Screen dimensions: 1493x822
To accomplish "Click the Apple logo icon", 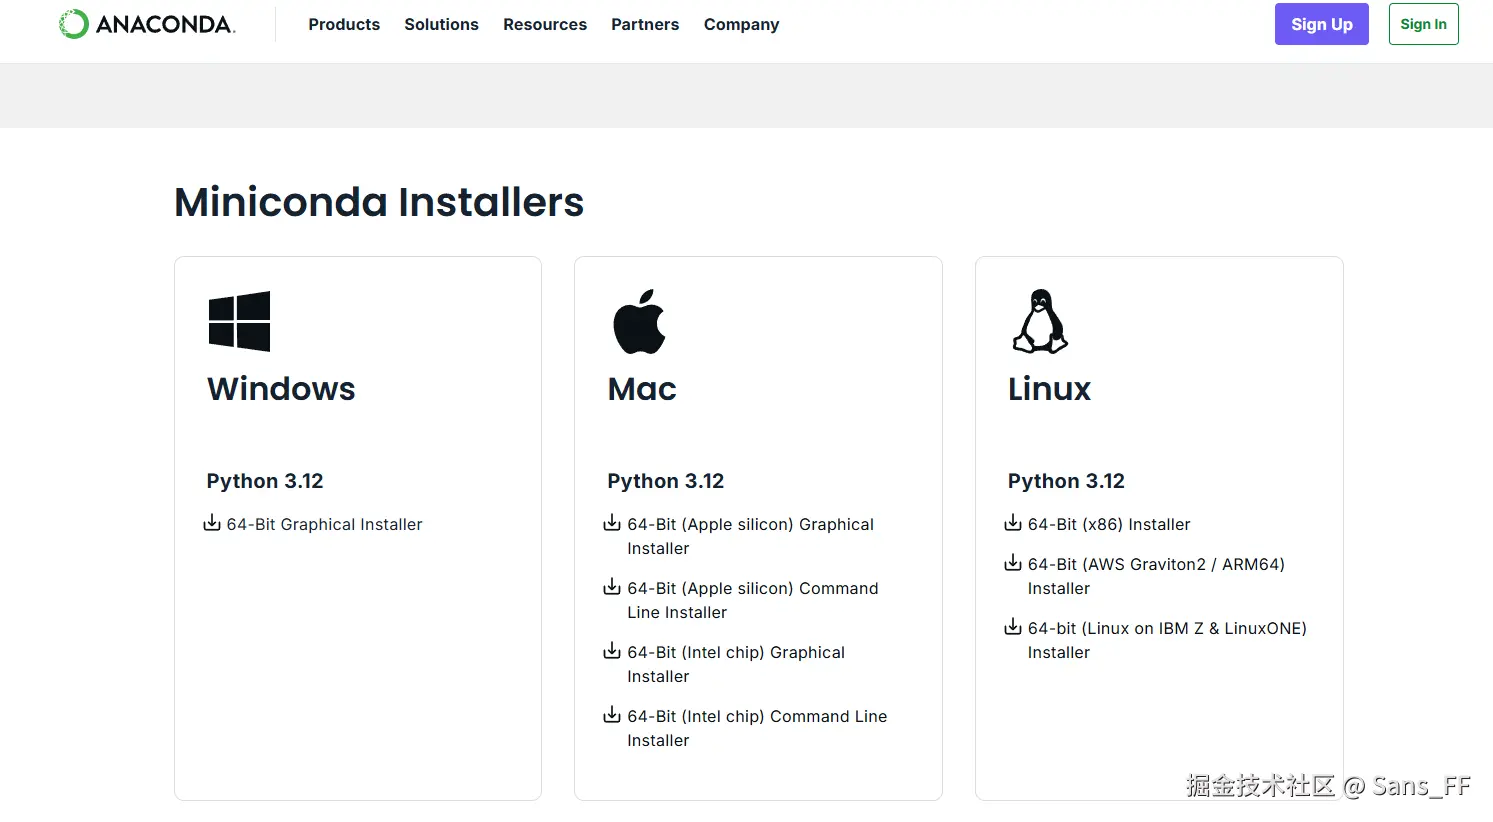I will [x=639, y=322].
